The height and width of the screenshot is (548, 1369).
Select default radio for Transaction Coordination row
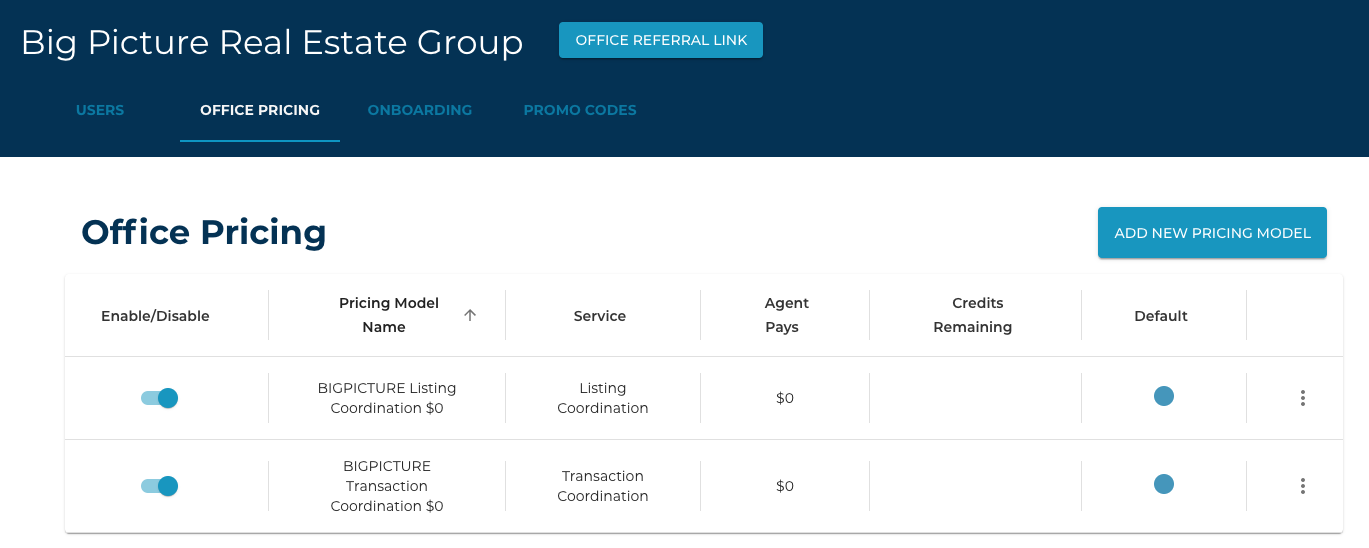[x=1163, y=484]
